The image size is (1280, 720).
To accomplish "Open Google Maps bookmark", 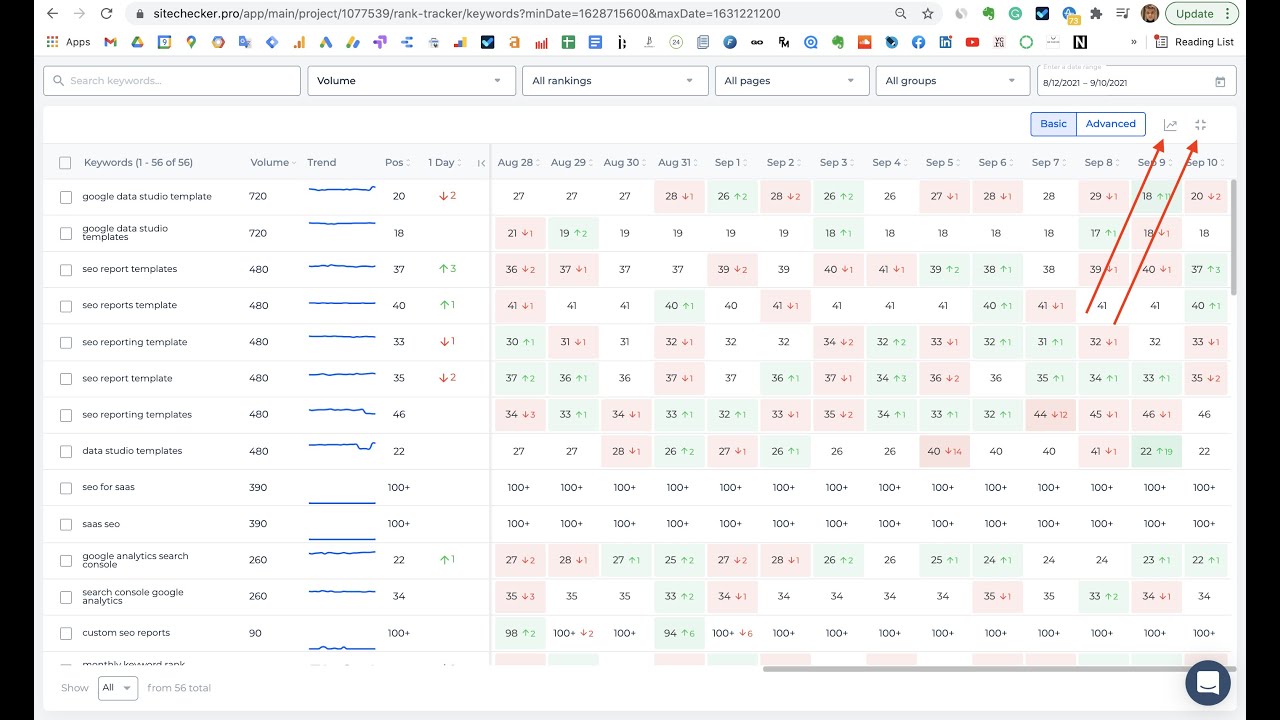I will click(191, 42).
